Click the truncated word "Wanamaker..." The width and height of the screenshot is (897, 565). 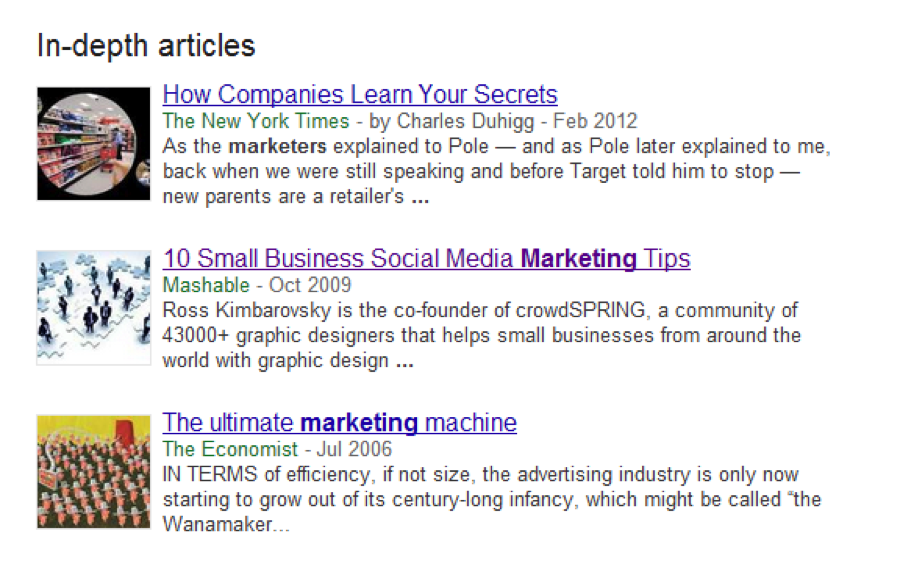[226, 524]
